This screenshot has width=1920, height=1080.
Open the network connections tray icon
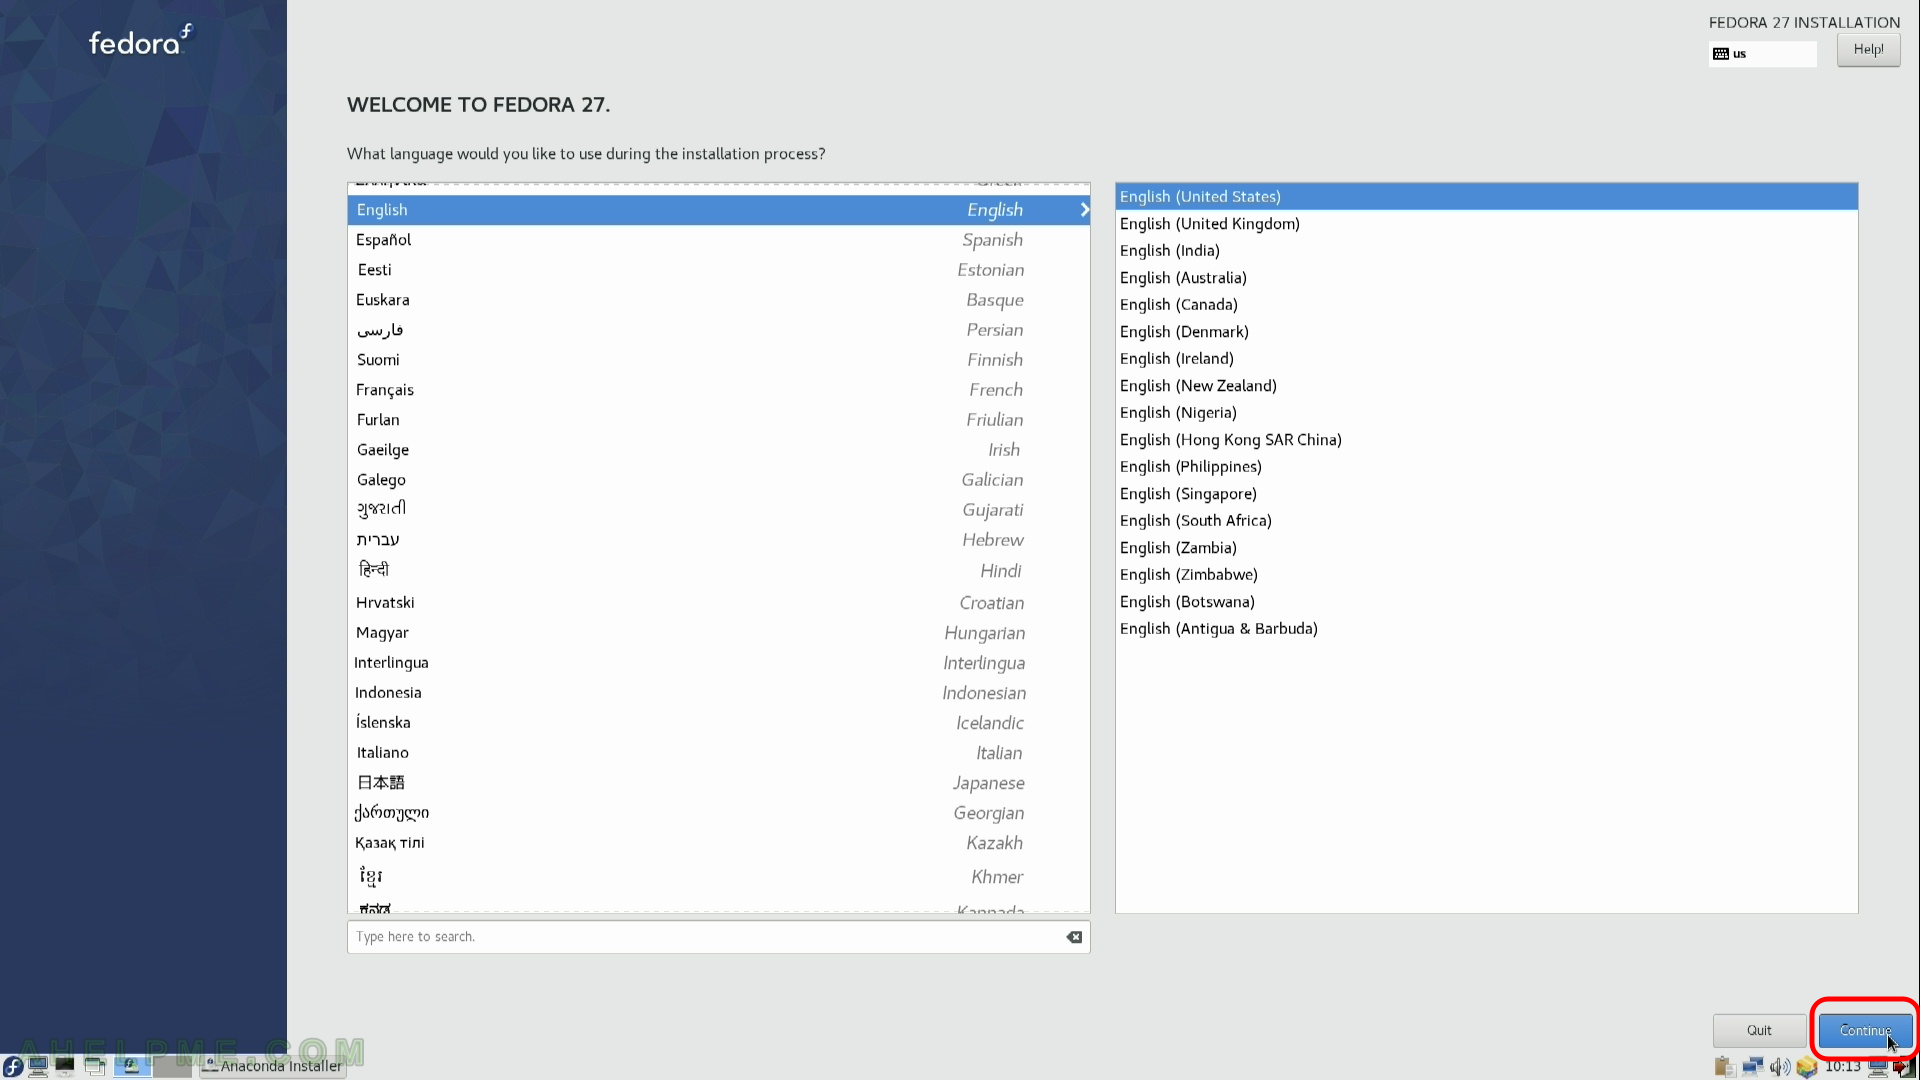[x=1753, y=1067]
